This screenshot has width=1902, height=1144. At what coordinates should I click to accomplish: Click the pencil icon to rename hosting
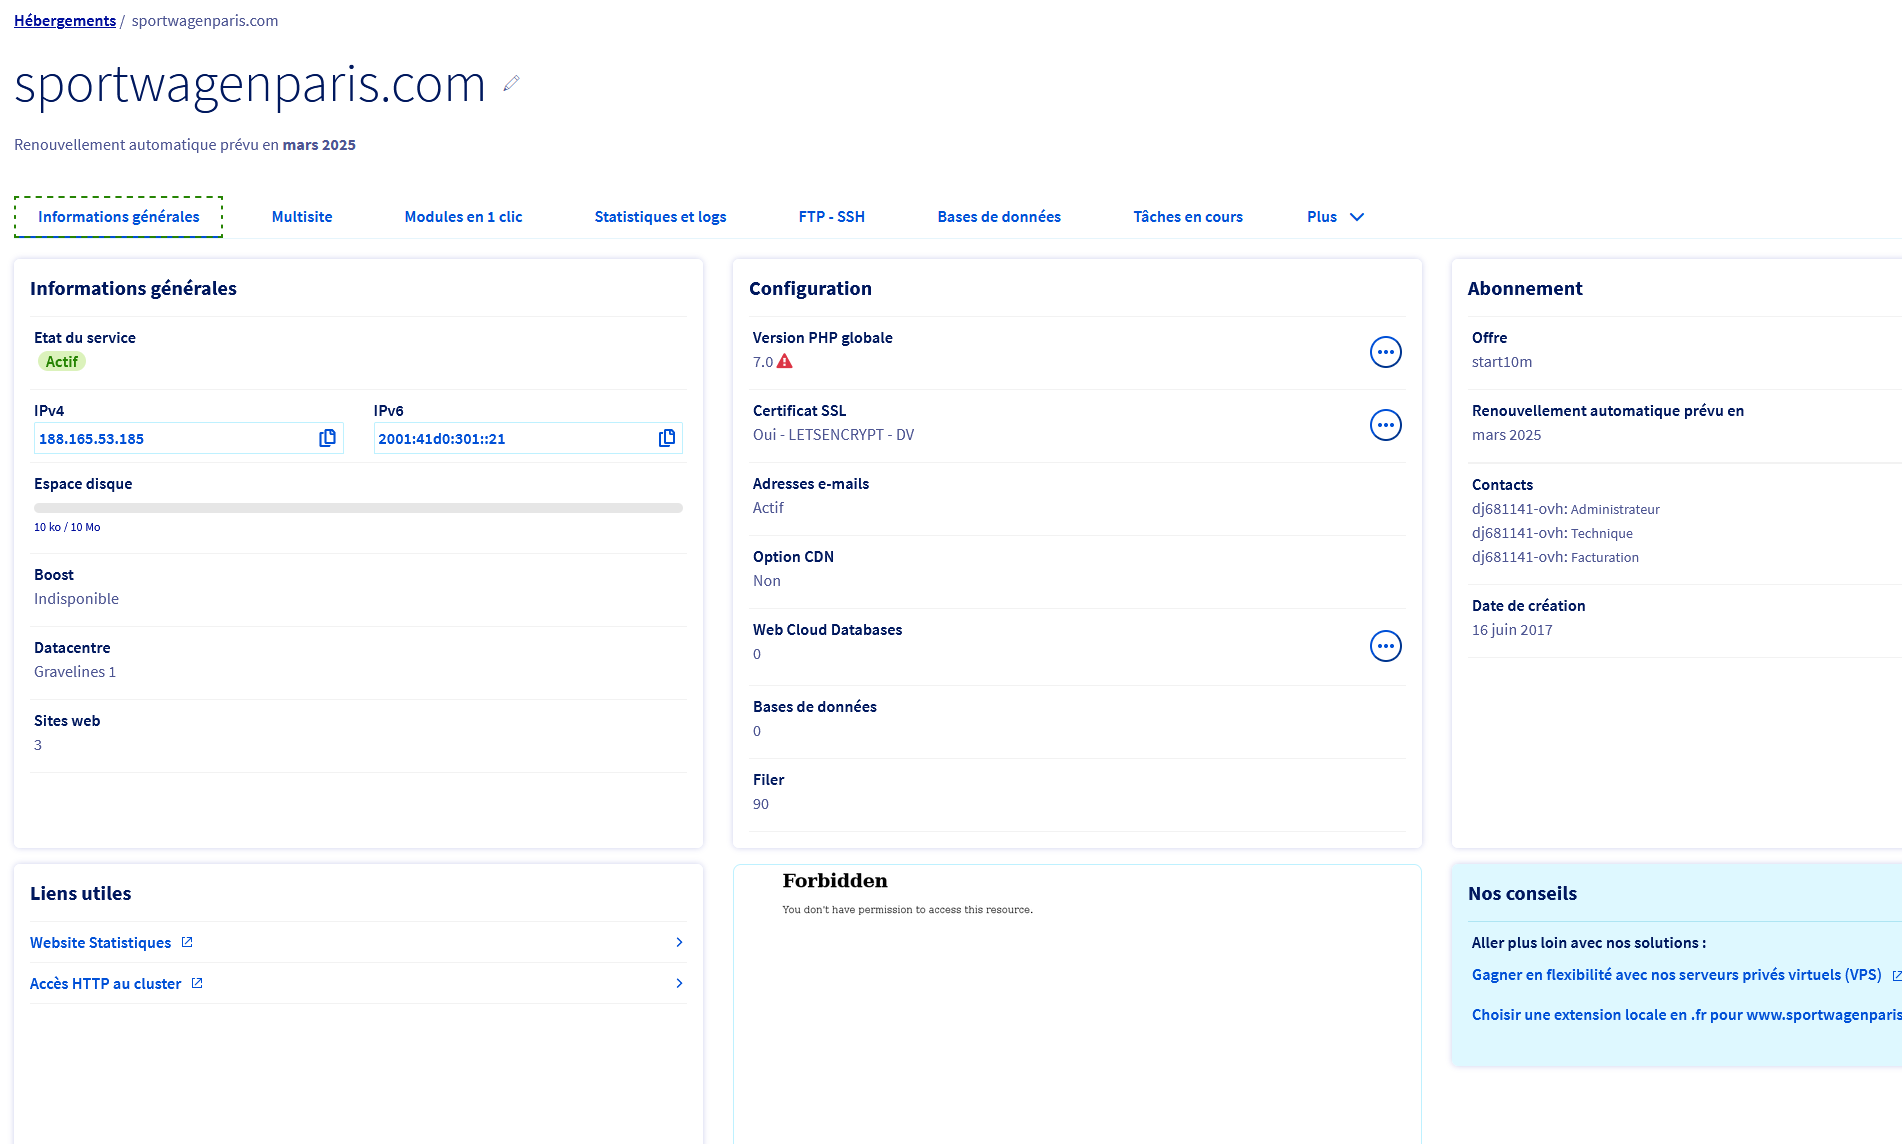(511, 84)
